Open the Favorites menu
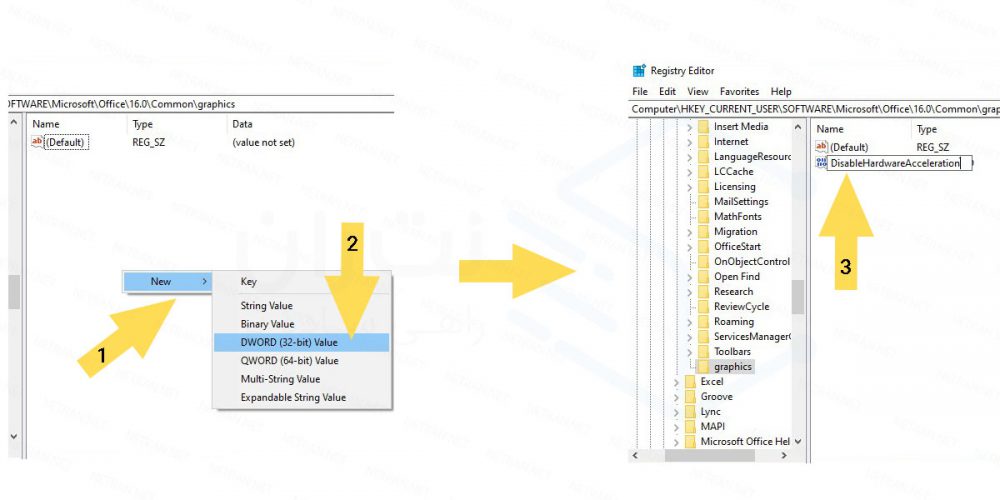This screenshot has width=1000, height=500. 739,92
